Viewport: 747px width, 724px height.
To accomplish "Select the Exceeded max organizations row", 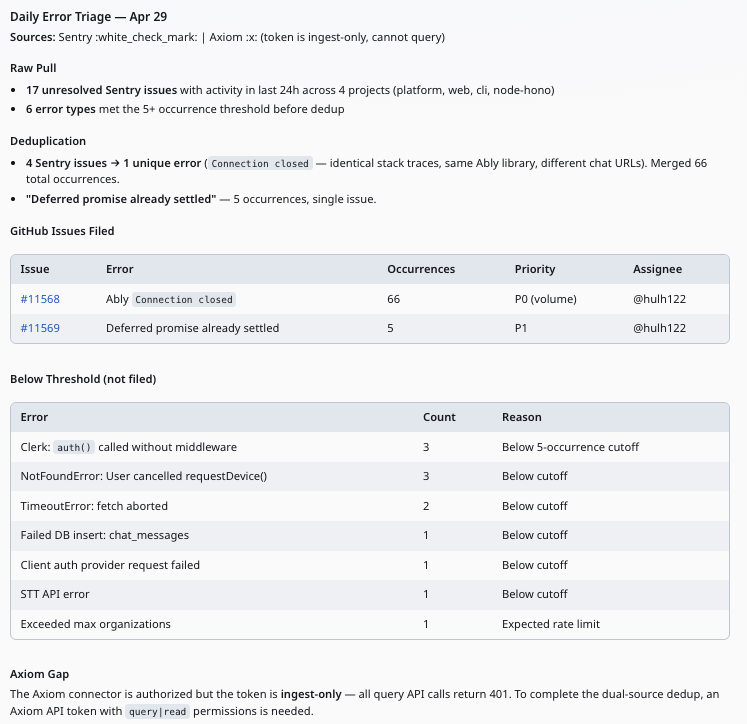I will click(x=370, y=624).
